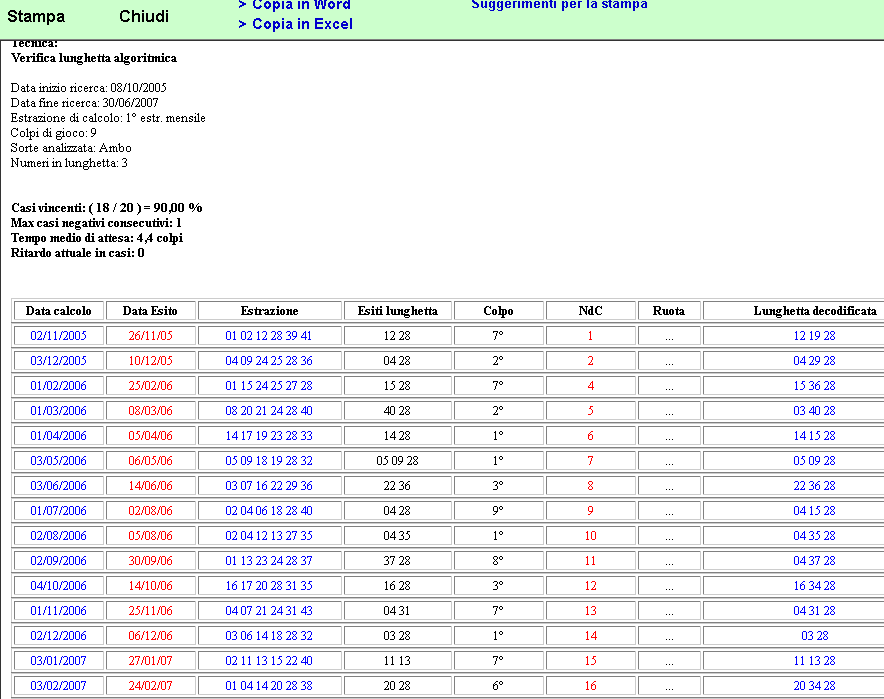Click calculation date 03/06/2006
This screenshot has width=884, height=699.
[59, 486]
